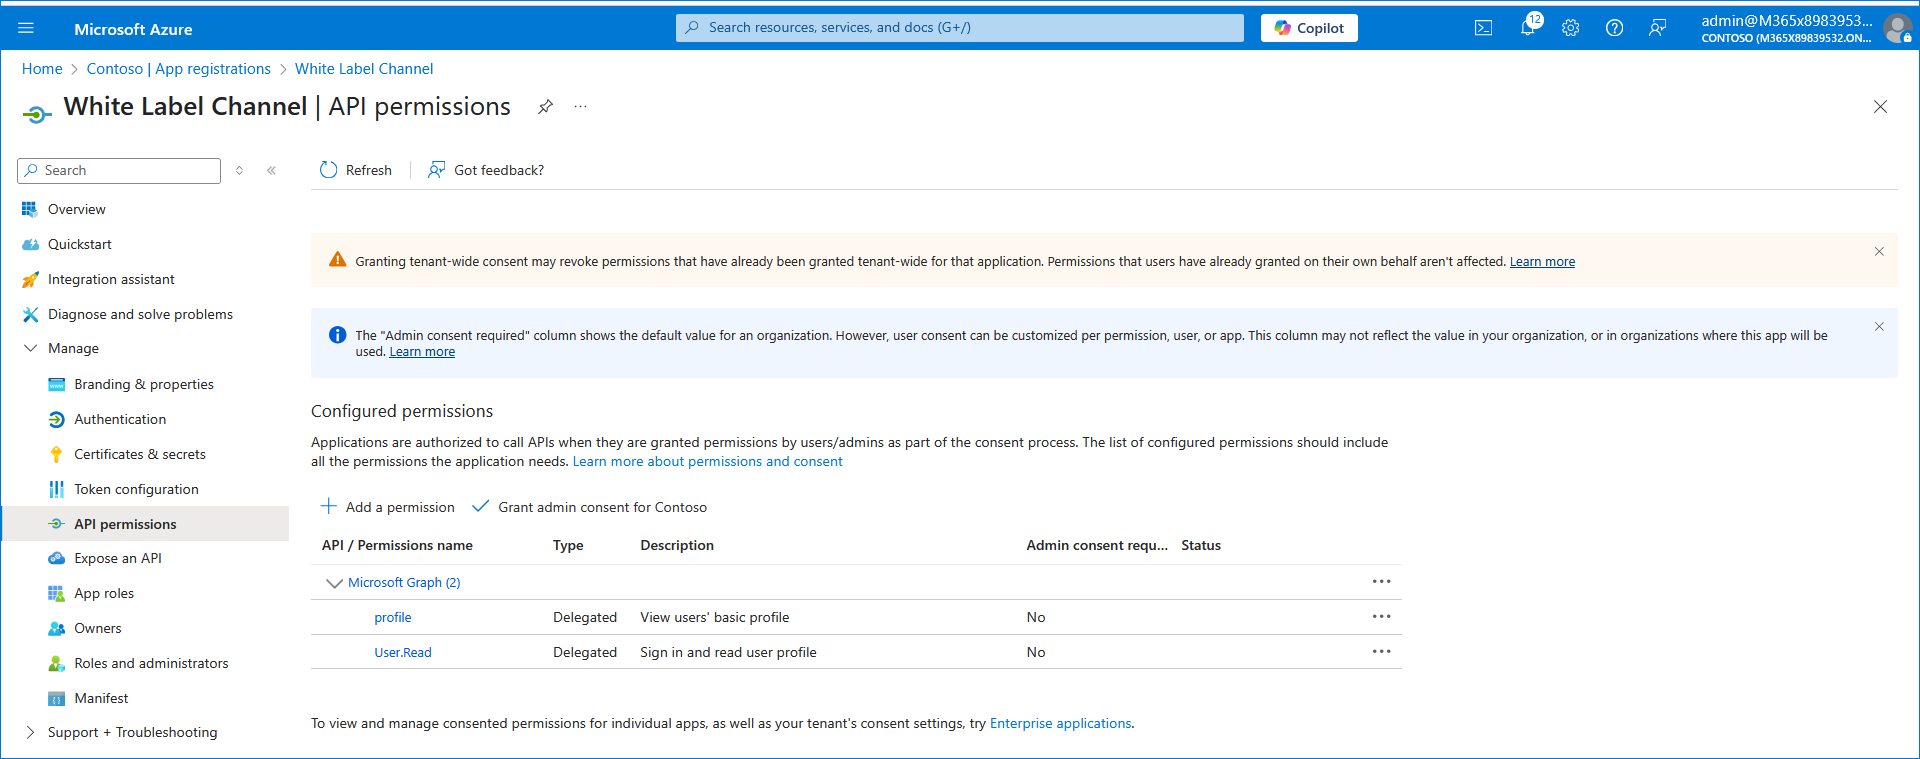Collapse the Microsoft Graph permissions group

334,583
